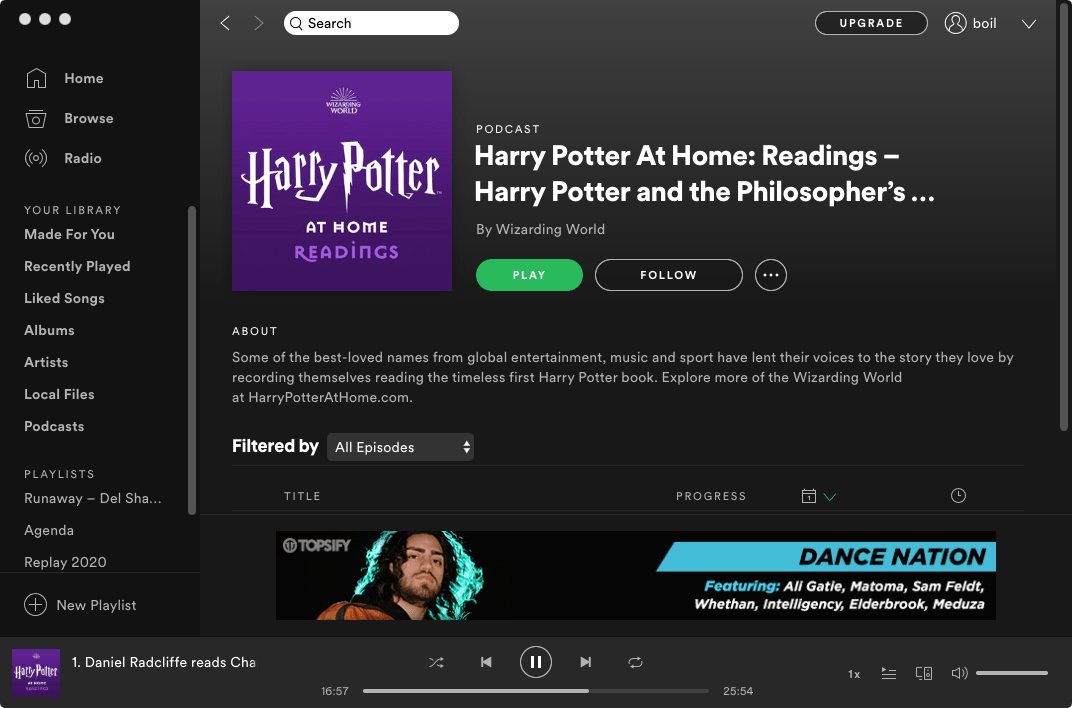Seek within the playback progress bar

pos(536,691)
